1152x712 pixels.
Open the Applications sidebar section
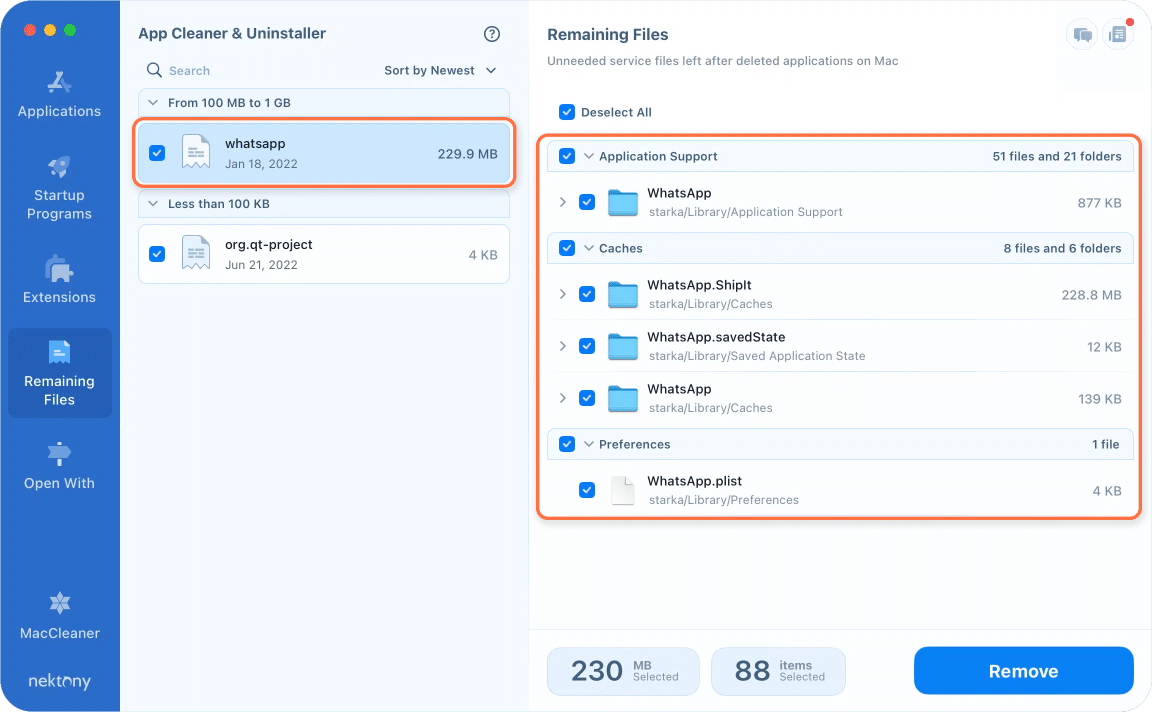(59, 94)
